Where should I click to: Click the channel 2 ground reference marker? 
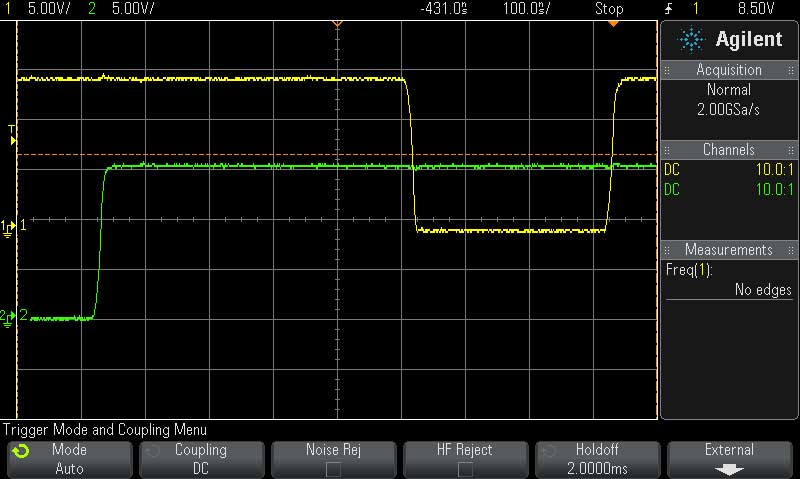(10, 316)
